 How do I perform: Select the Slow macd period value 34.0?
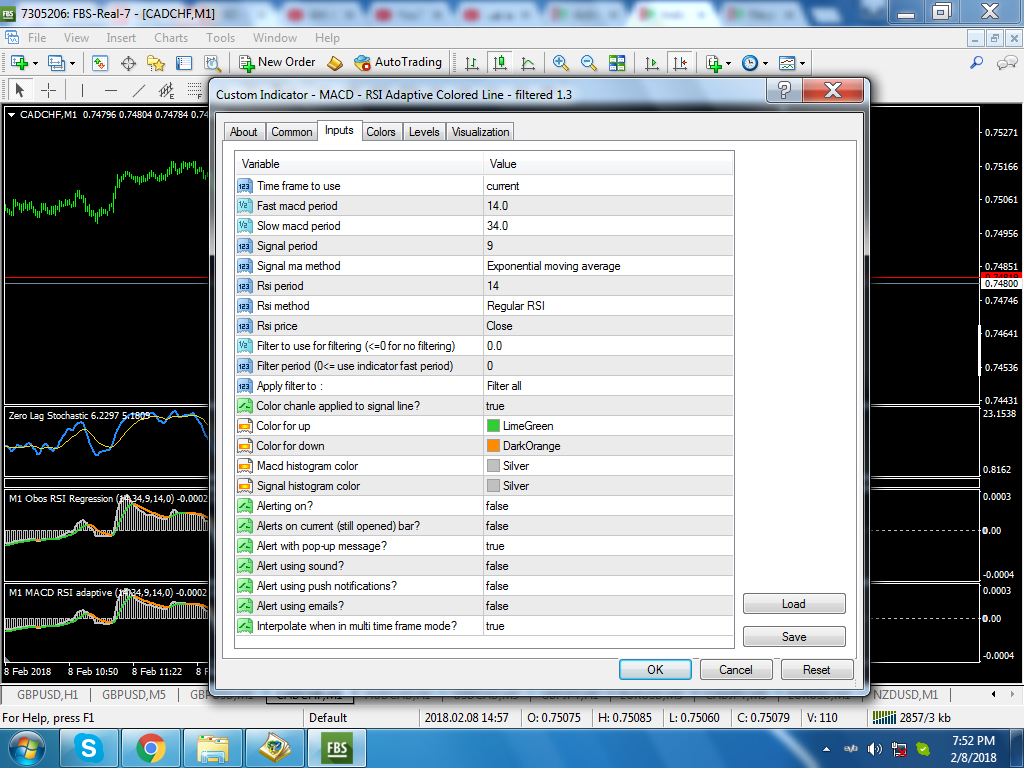[x=608, y=226]
